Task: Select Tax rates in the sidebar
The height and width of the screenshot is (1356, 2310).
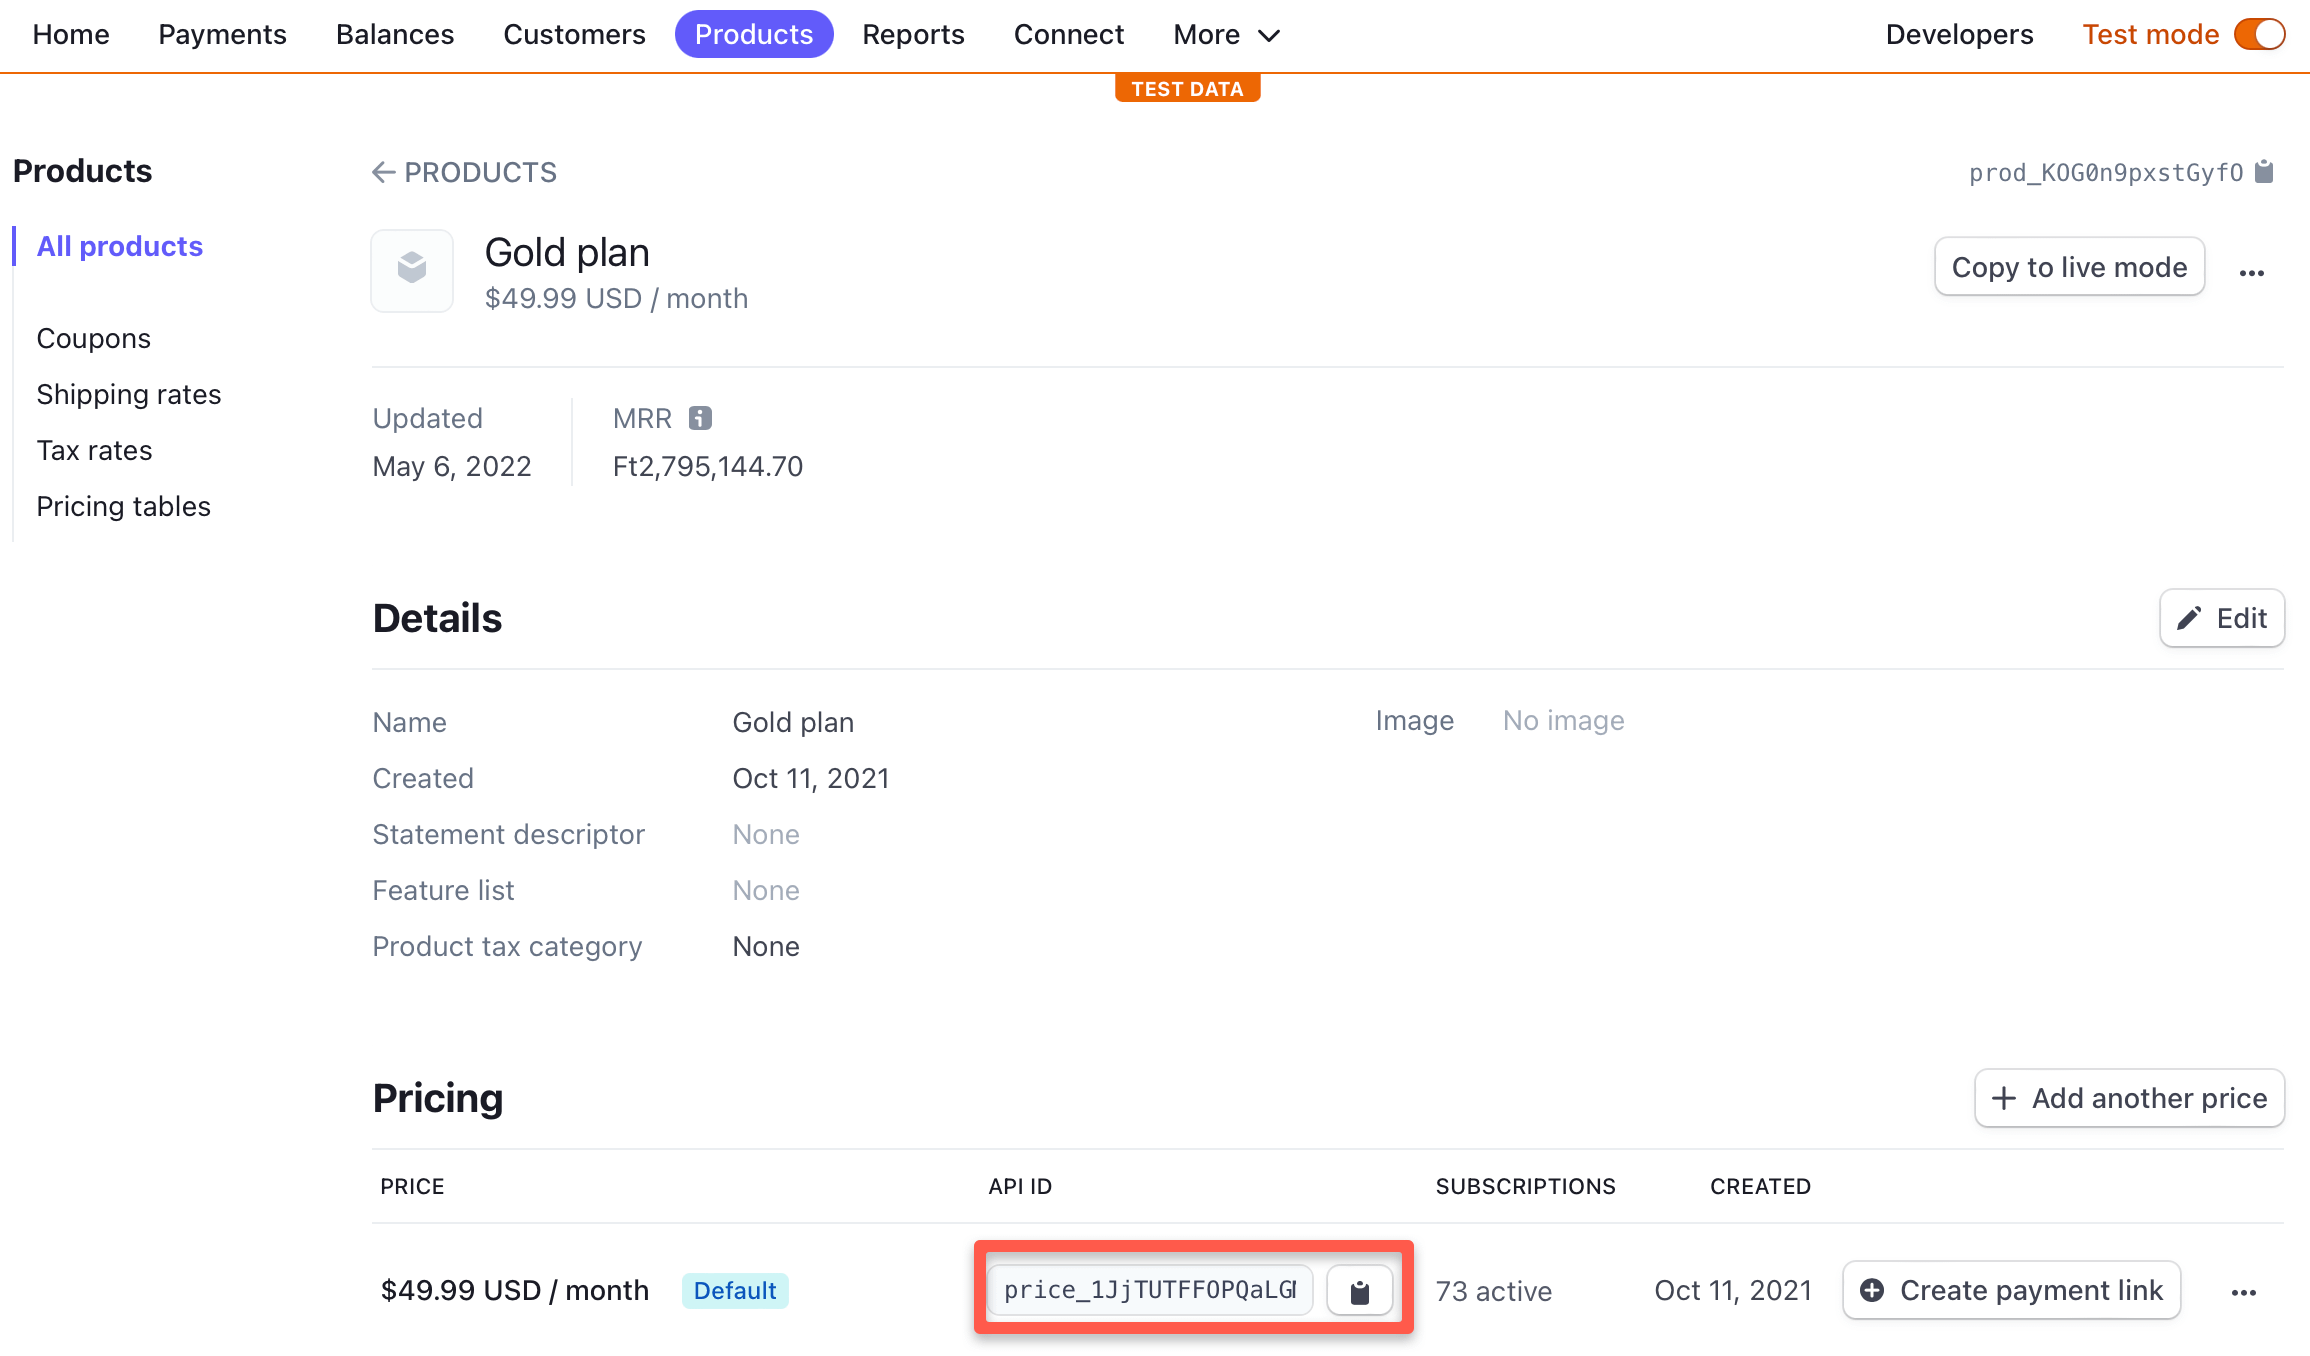Action: pos(94,450)
